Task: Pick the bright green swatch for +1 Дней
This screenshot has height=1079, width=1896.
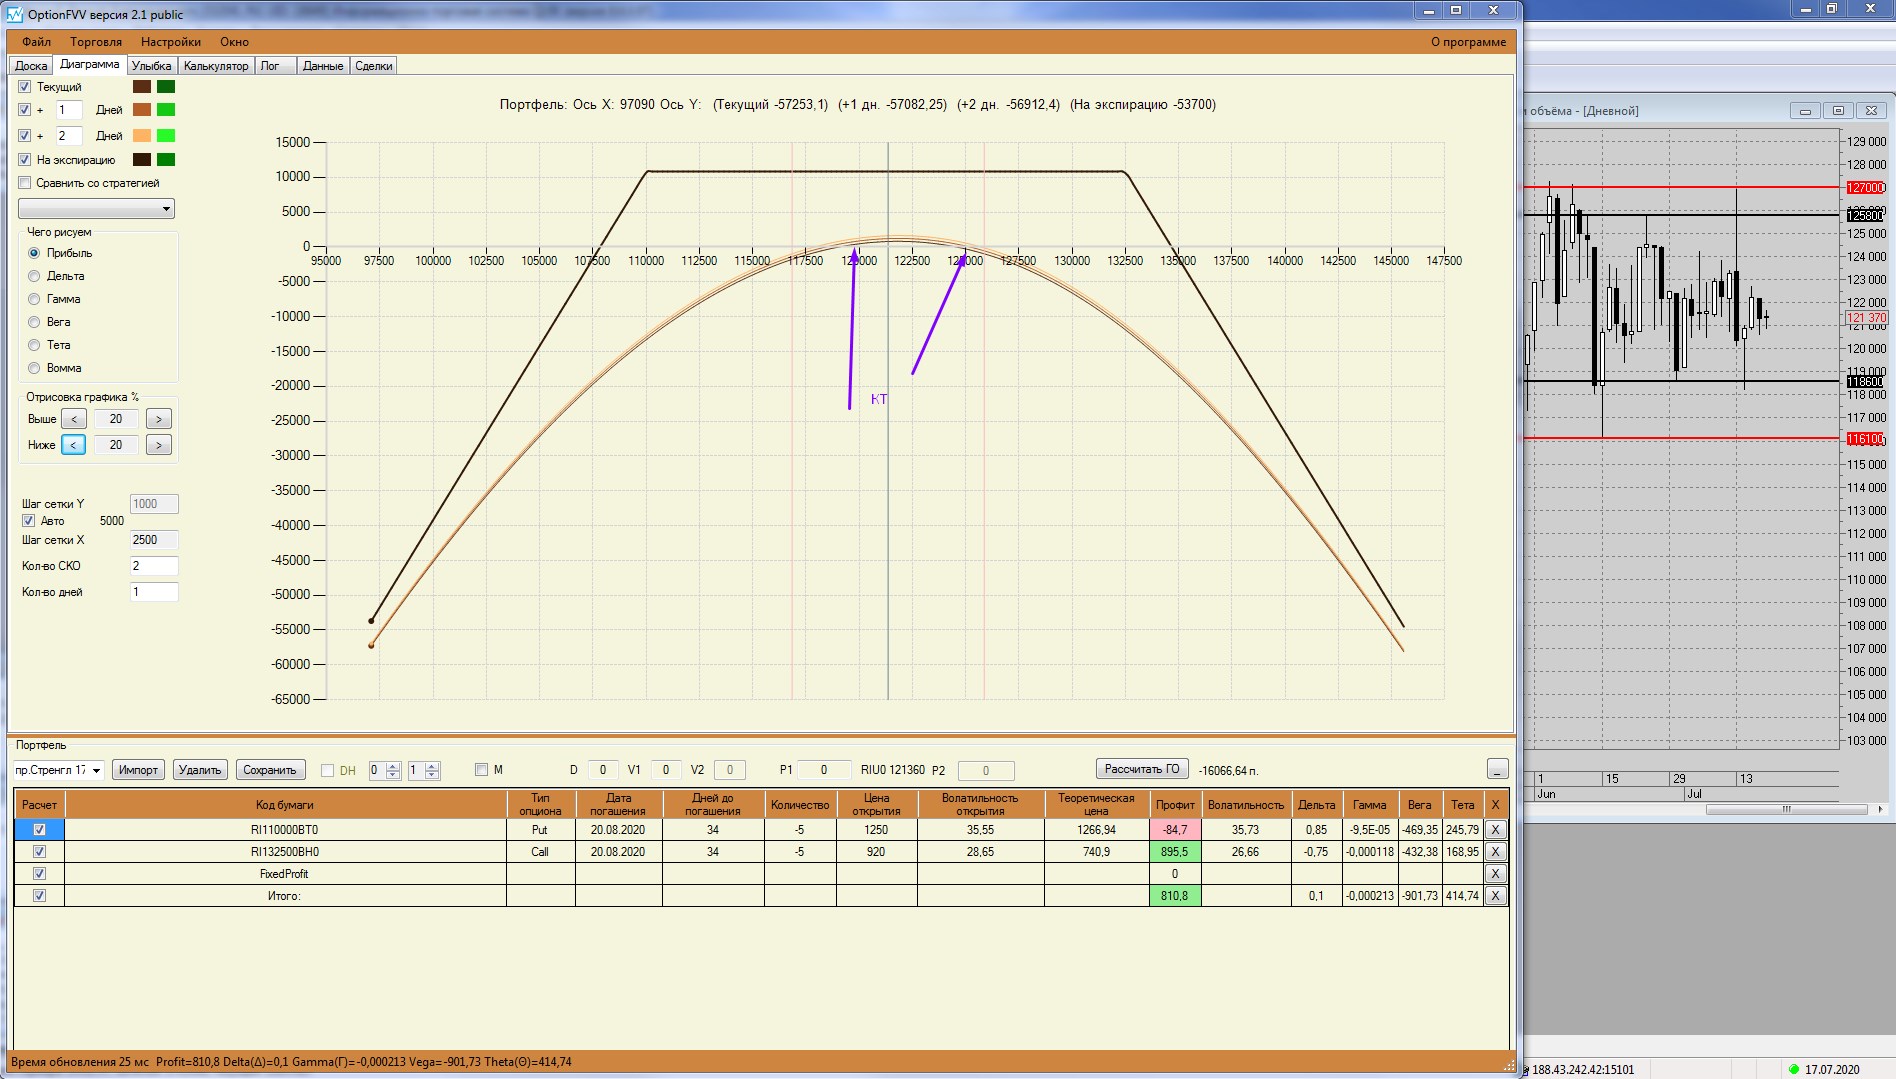Action: click(x=166, y=110)
